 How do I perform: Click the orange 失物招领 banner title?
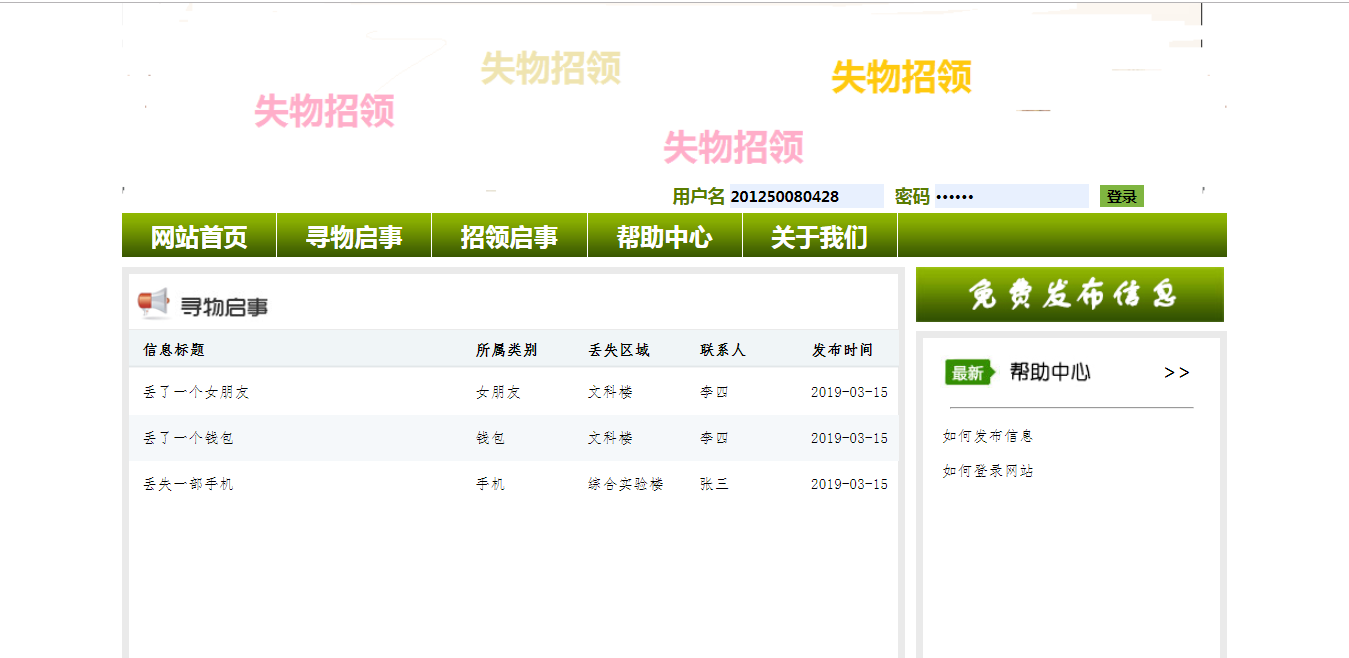902,76
